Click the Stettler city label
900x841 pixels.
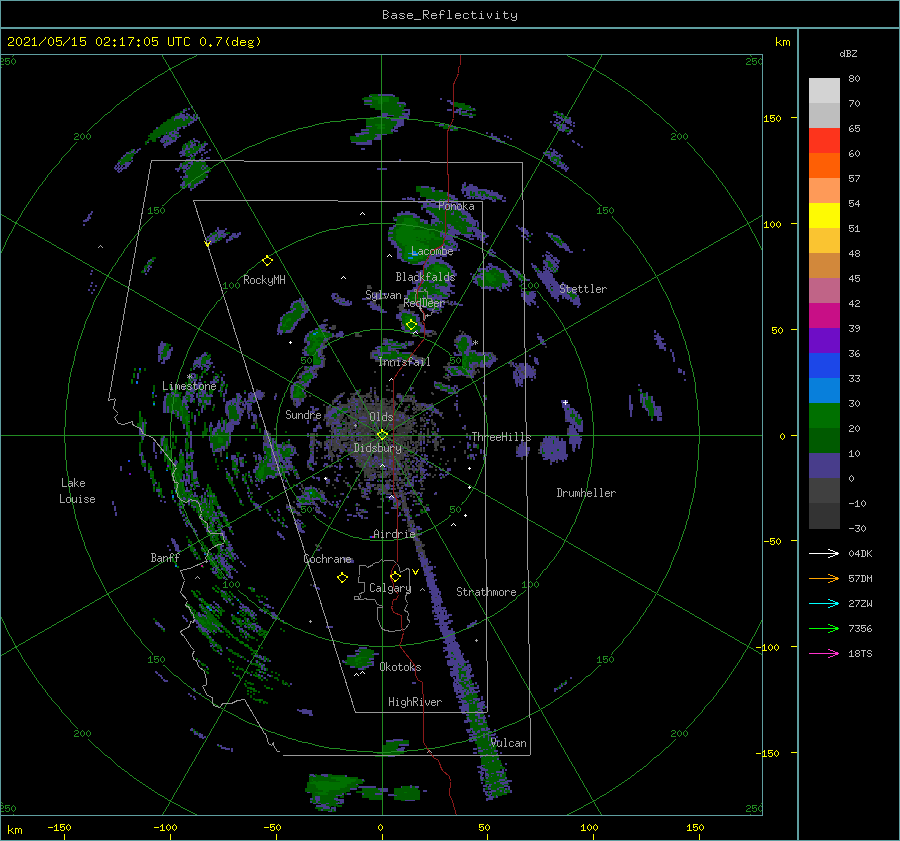click(x=583, y=289)
